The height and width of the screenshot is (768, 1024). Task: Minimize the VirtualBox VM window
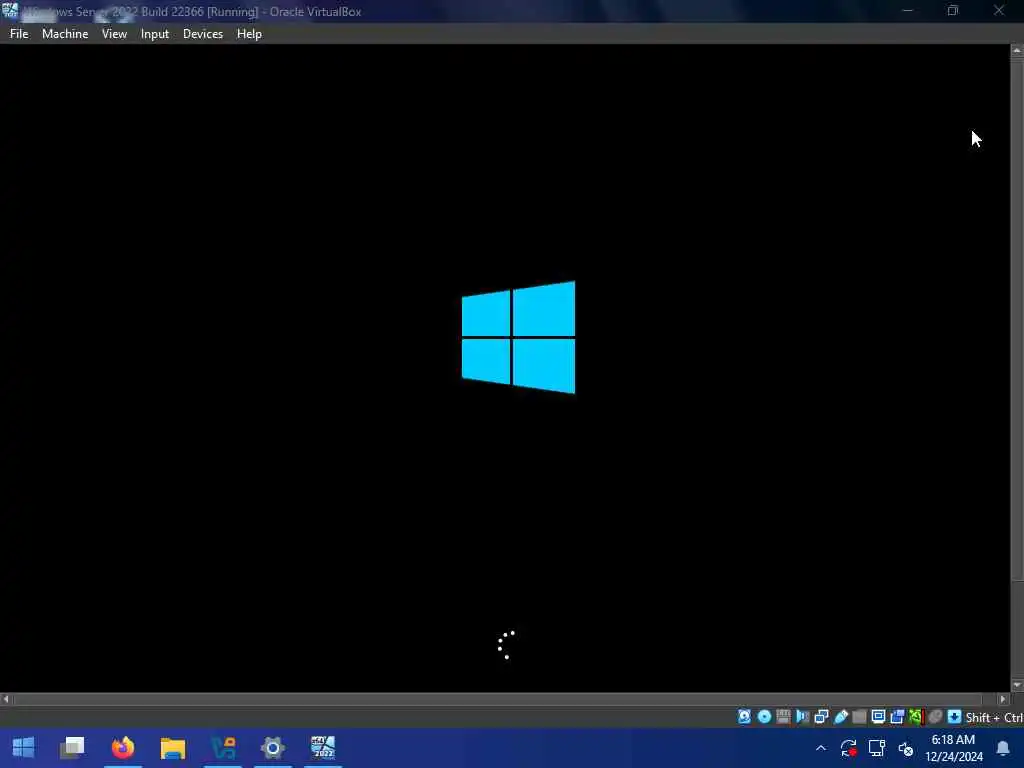point(907,11)
